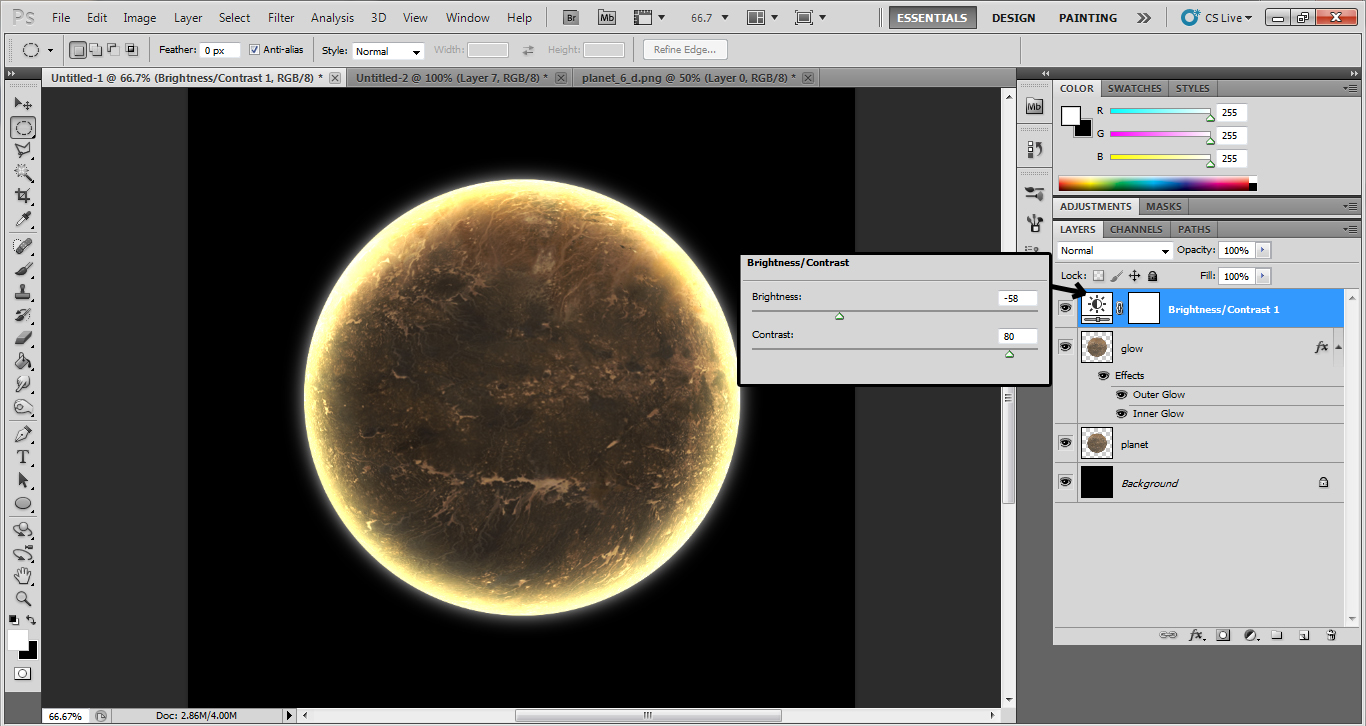Select the Clone Stamp tool
1366x726 pixels.
(x=23, y=291)
